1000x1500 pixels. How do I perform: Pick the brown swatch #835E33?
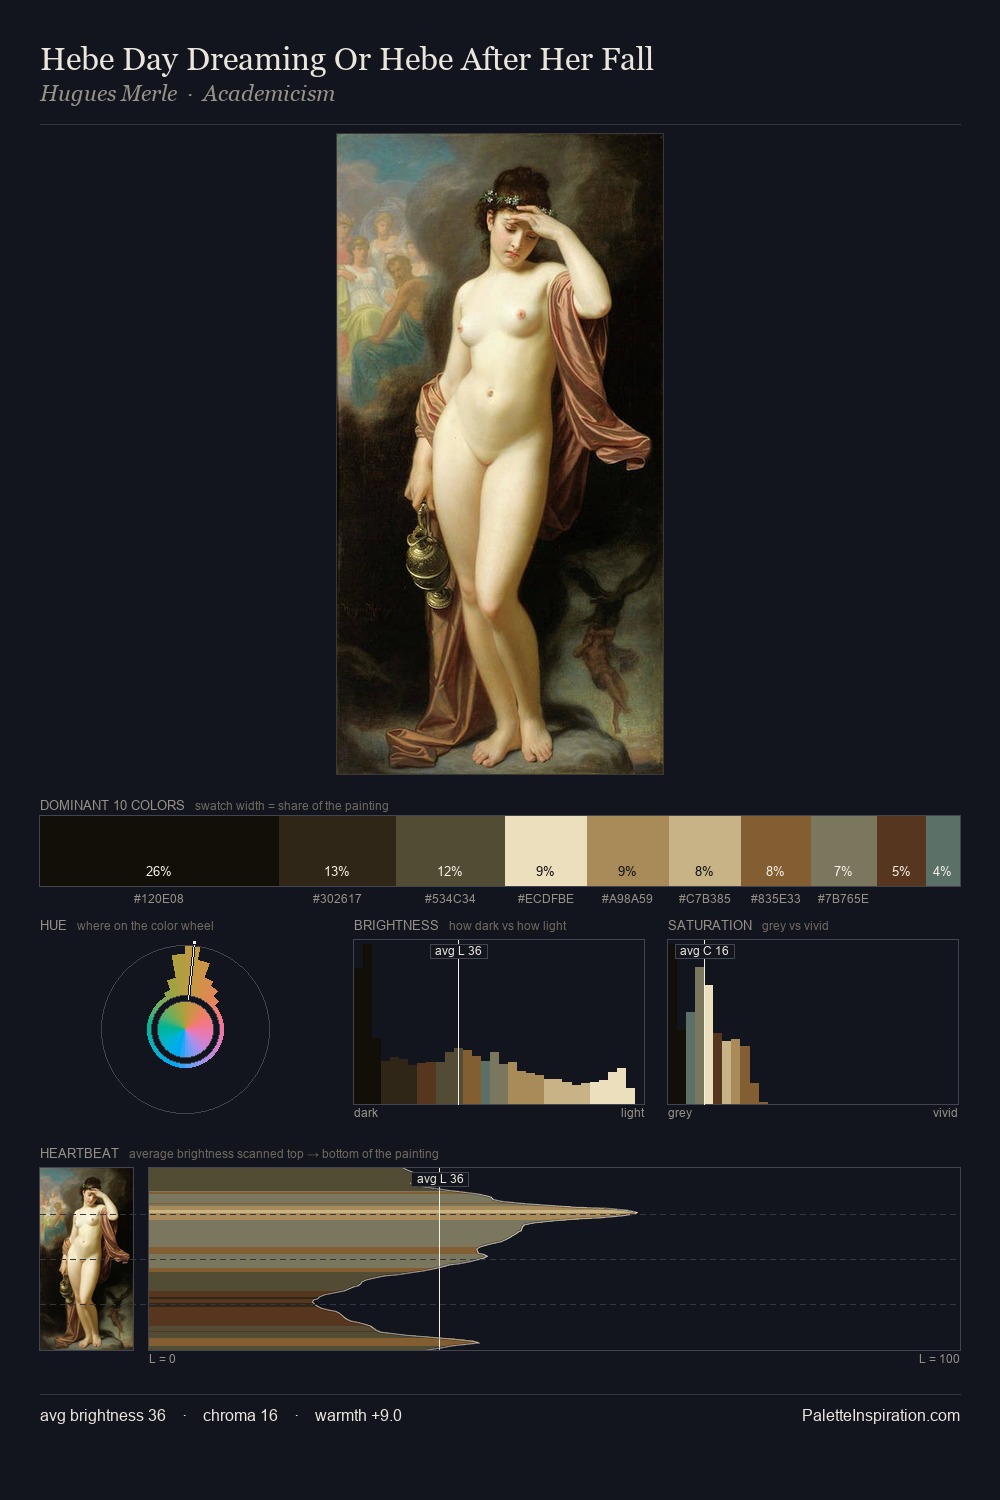coord(776,851)
